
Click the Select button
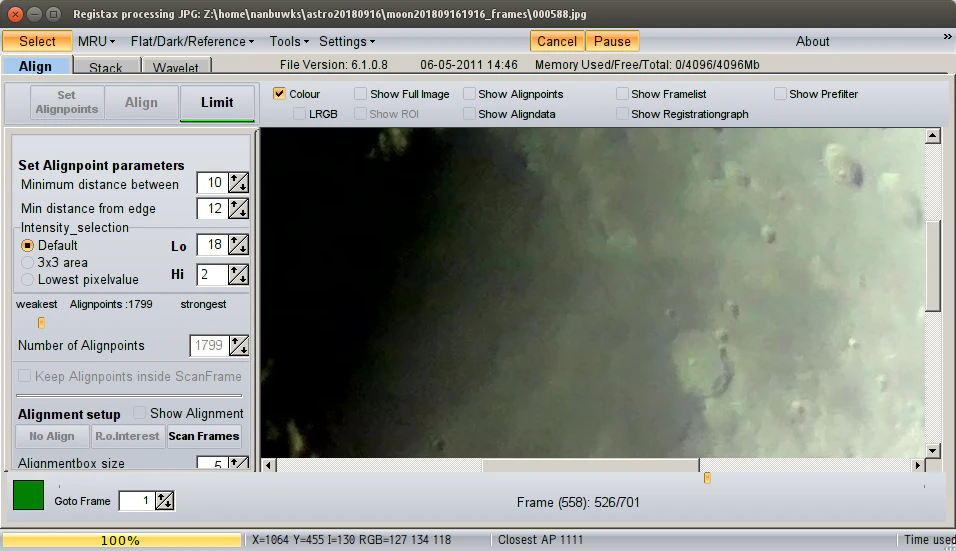coord(37,41)
